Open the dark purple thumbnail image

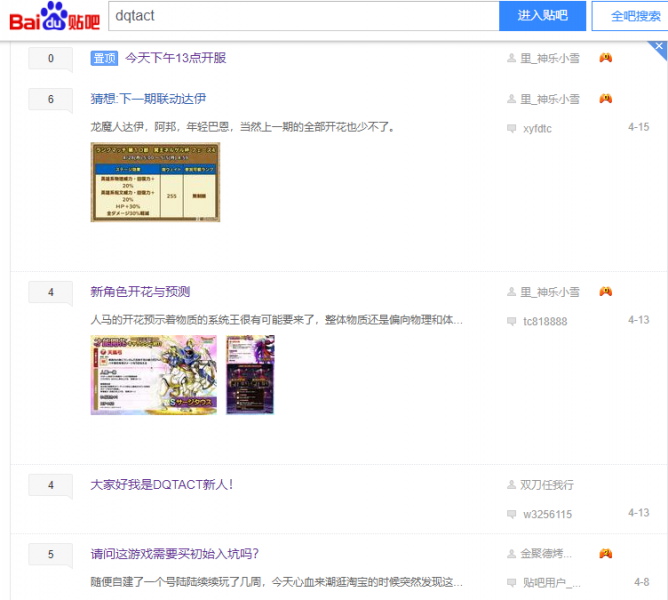pos(250,375)
